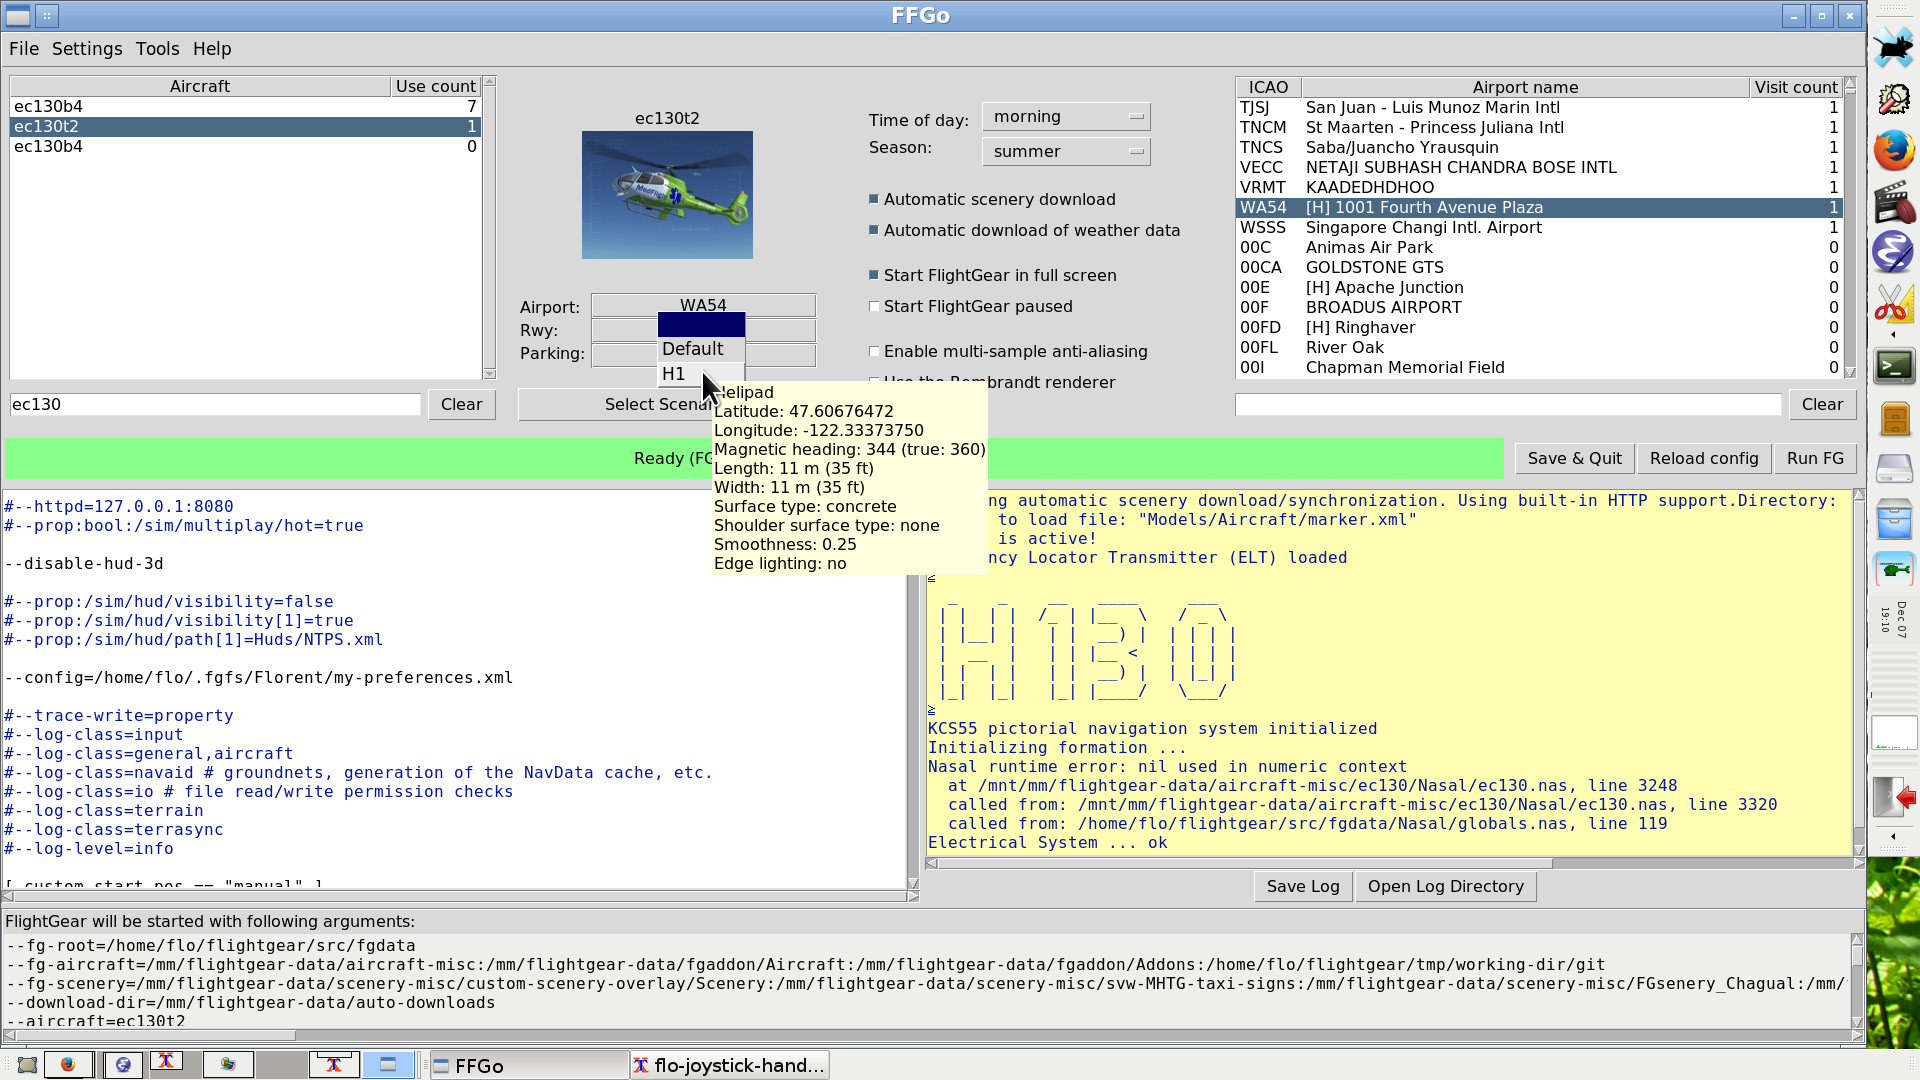Click the Select Scenarios button

click(x=614, y=405)
